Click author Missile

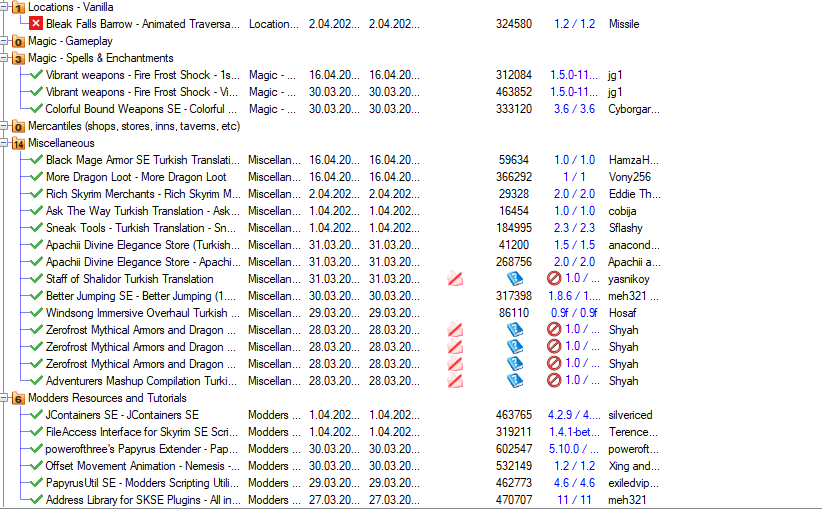(624, 24)
